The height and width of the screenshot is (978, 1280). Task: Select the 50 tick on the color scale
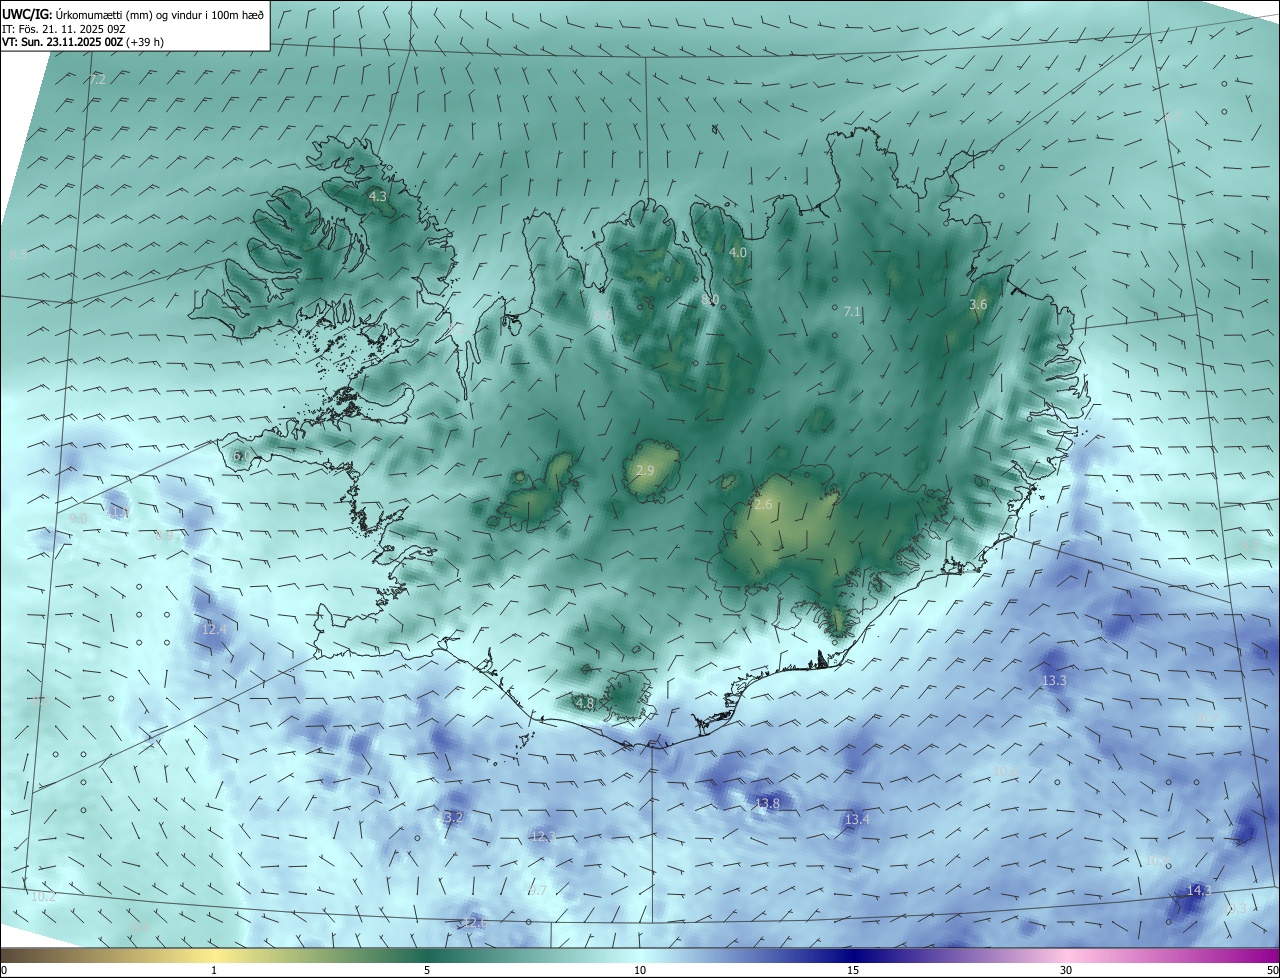click(1272, 970)
